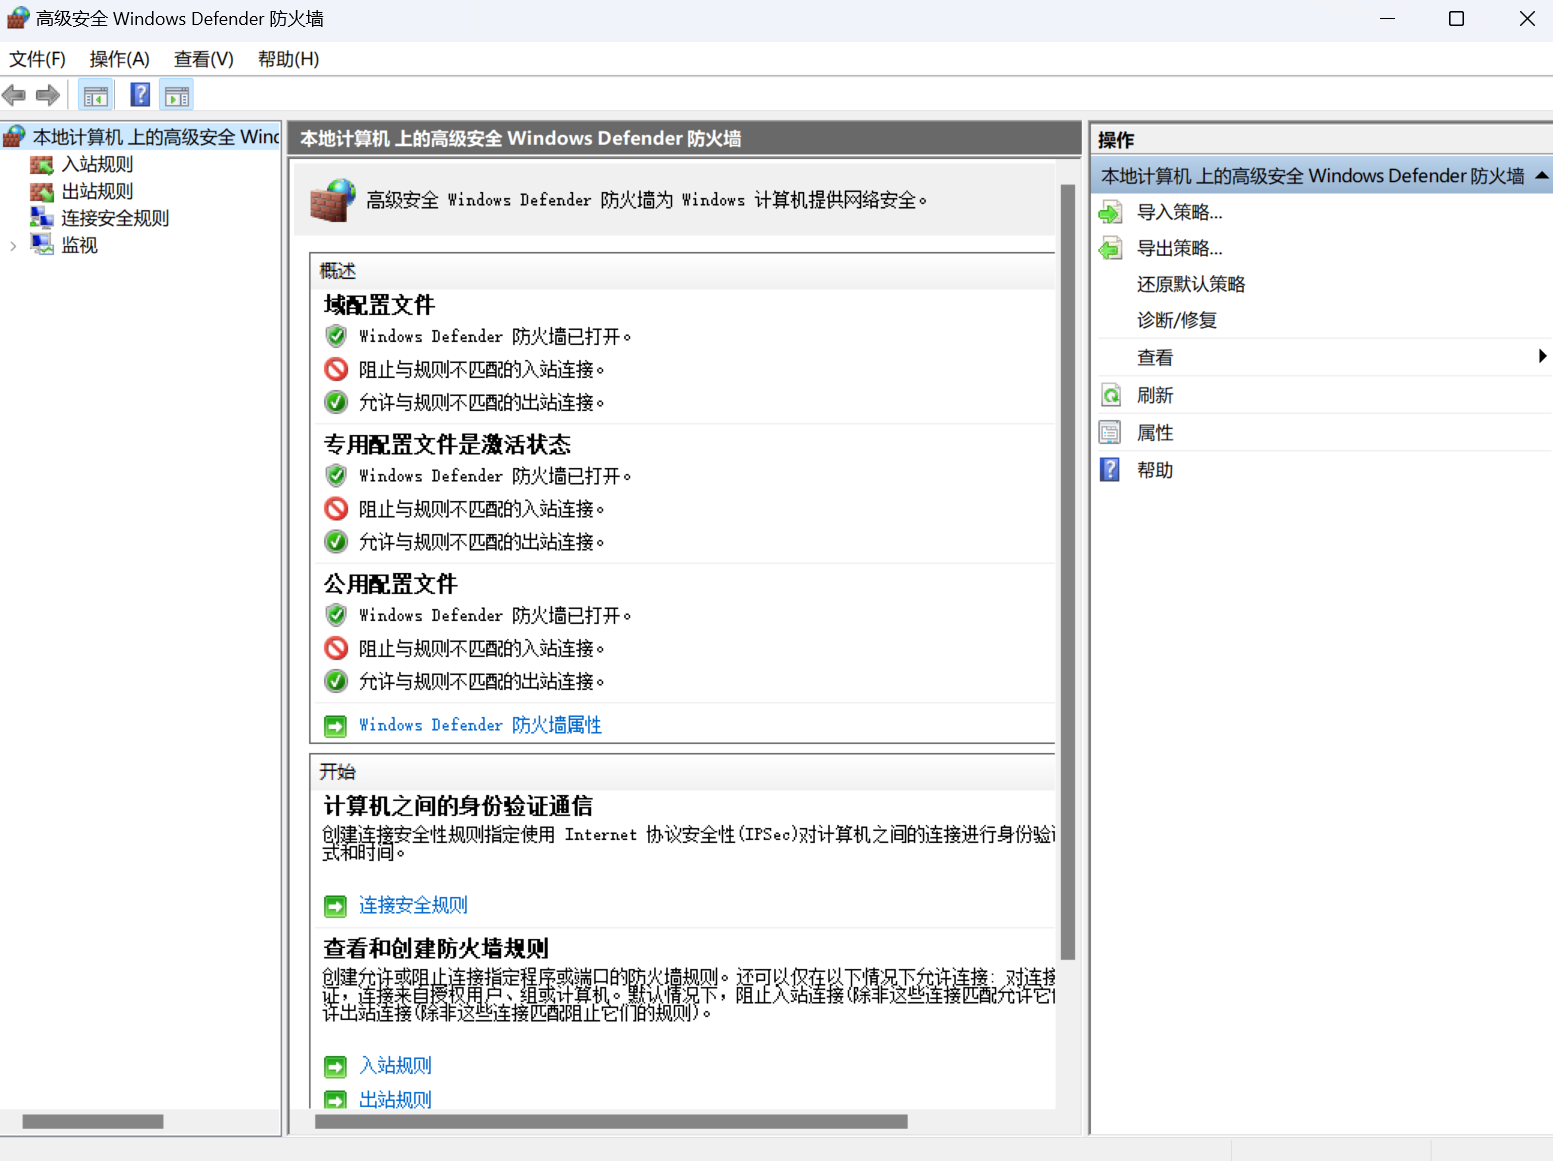
Task: Open the 操作(A) menu
Action: [x=120, y=59]
